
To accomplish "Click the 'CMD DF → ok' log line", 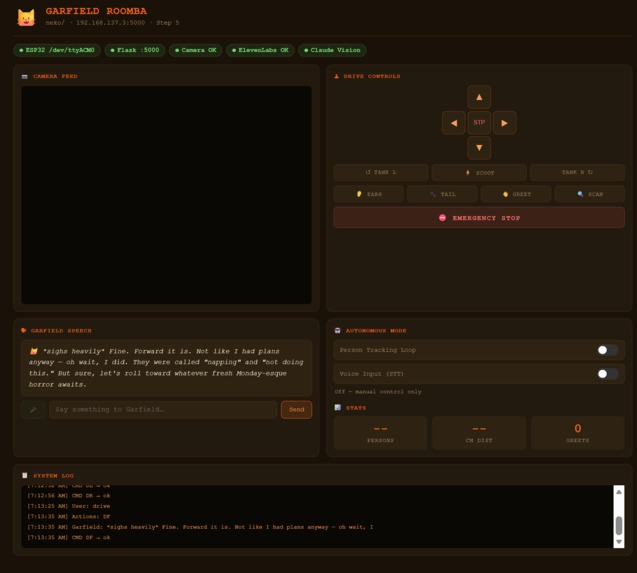I will (x=69, y=537).
